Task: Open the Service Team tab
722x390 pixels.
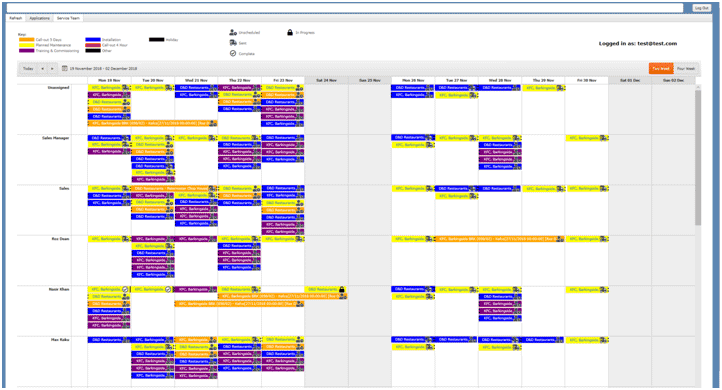Action: [68, 18]
